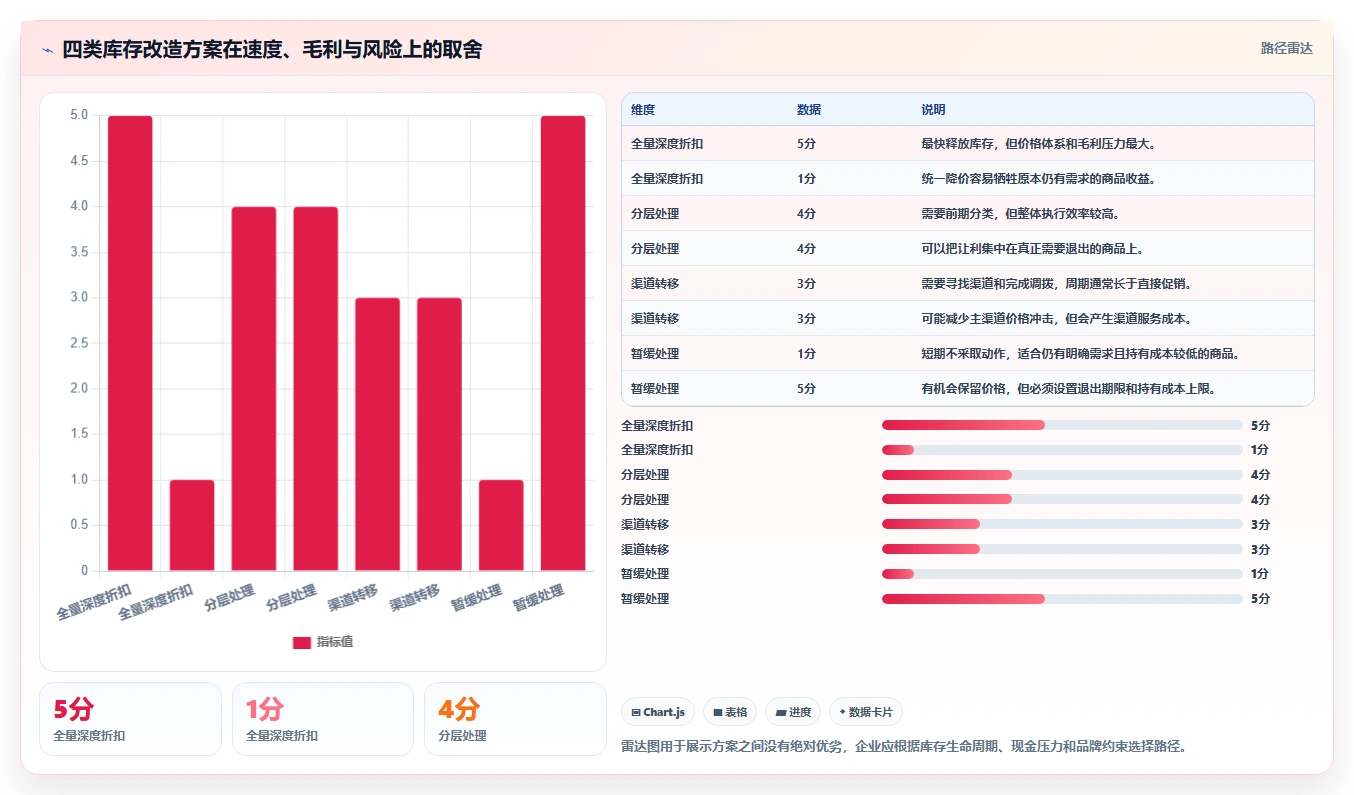Click the 维度 column header

tap(643, 110)
